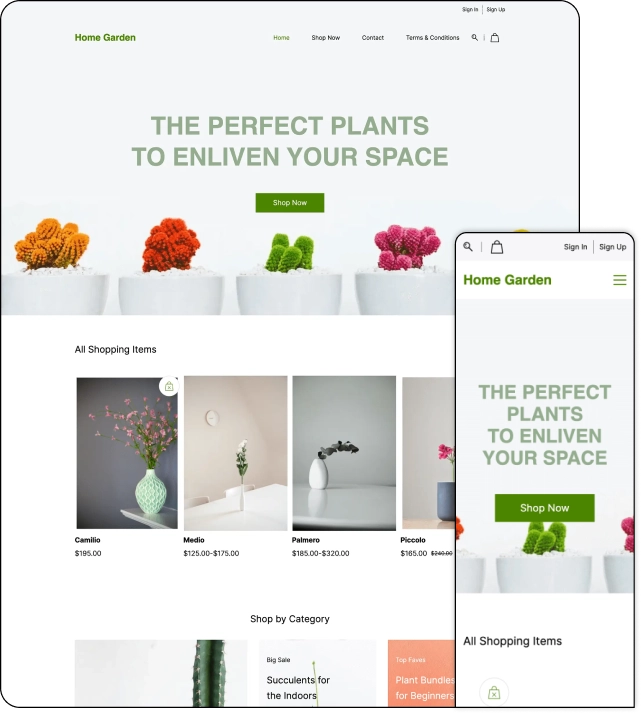
Task: Click the desktop header search magnifier icon
Action: tap(475, 38)
